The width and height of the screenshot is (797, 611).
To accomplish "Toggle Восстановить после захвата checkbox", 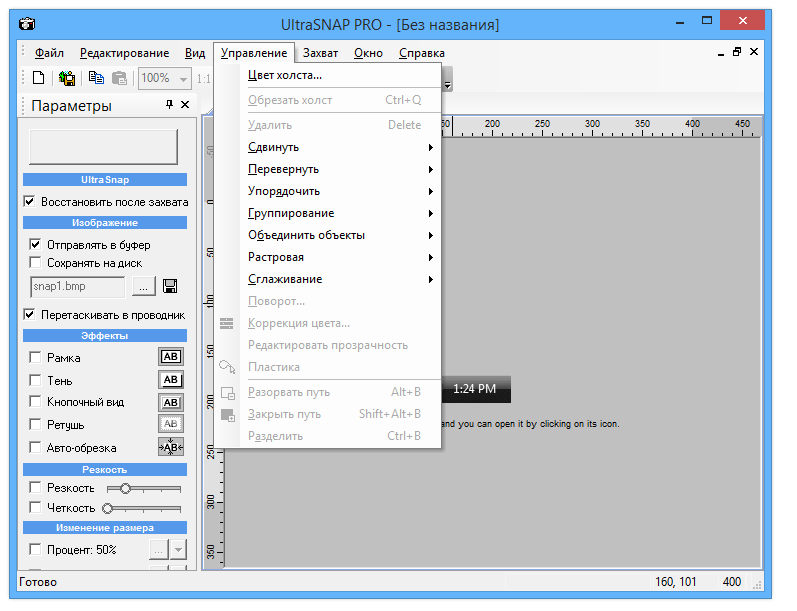I will coord(29,201).
